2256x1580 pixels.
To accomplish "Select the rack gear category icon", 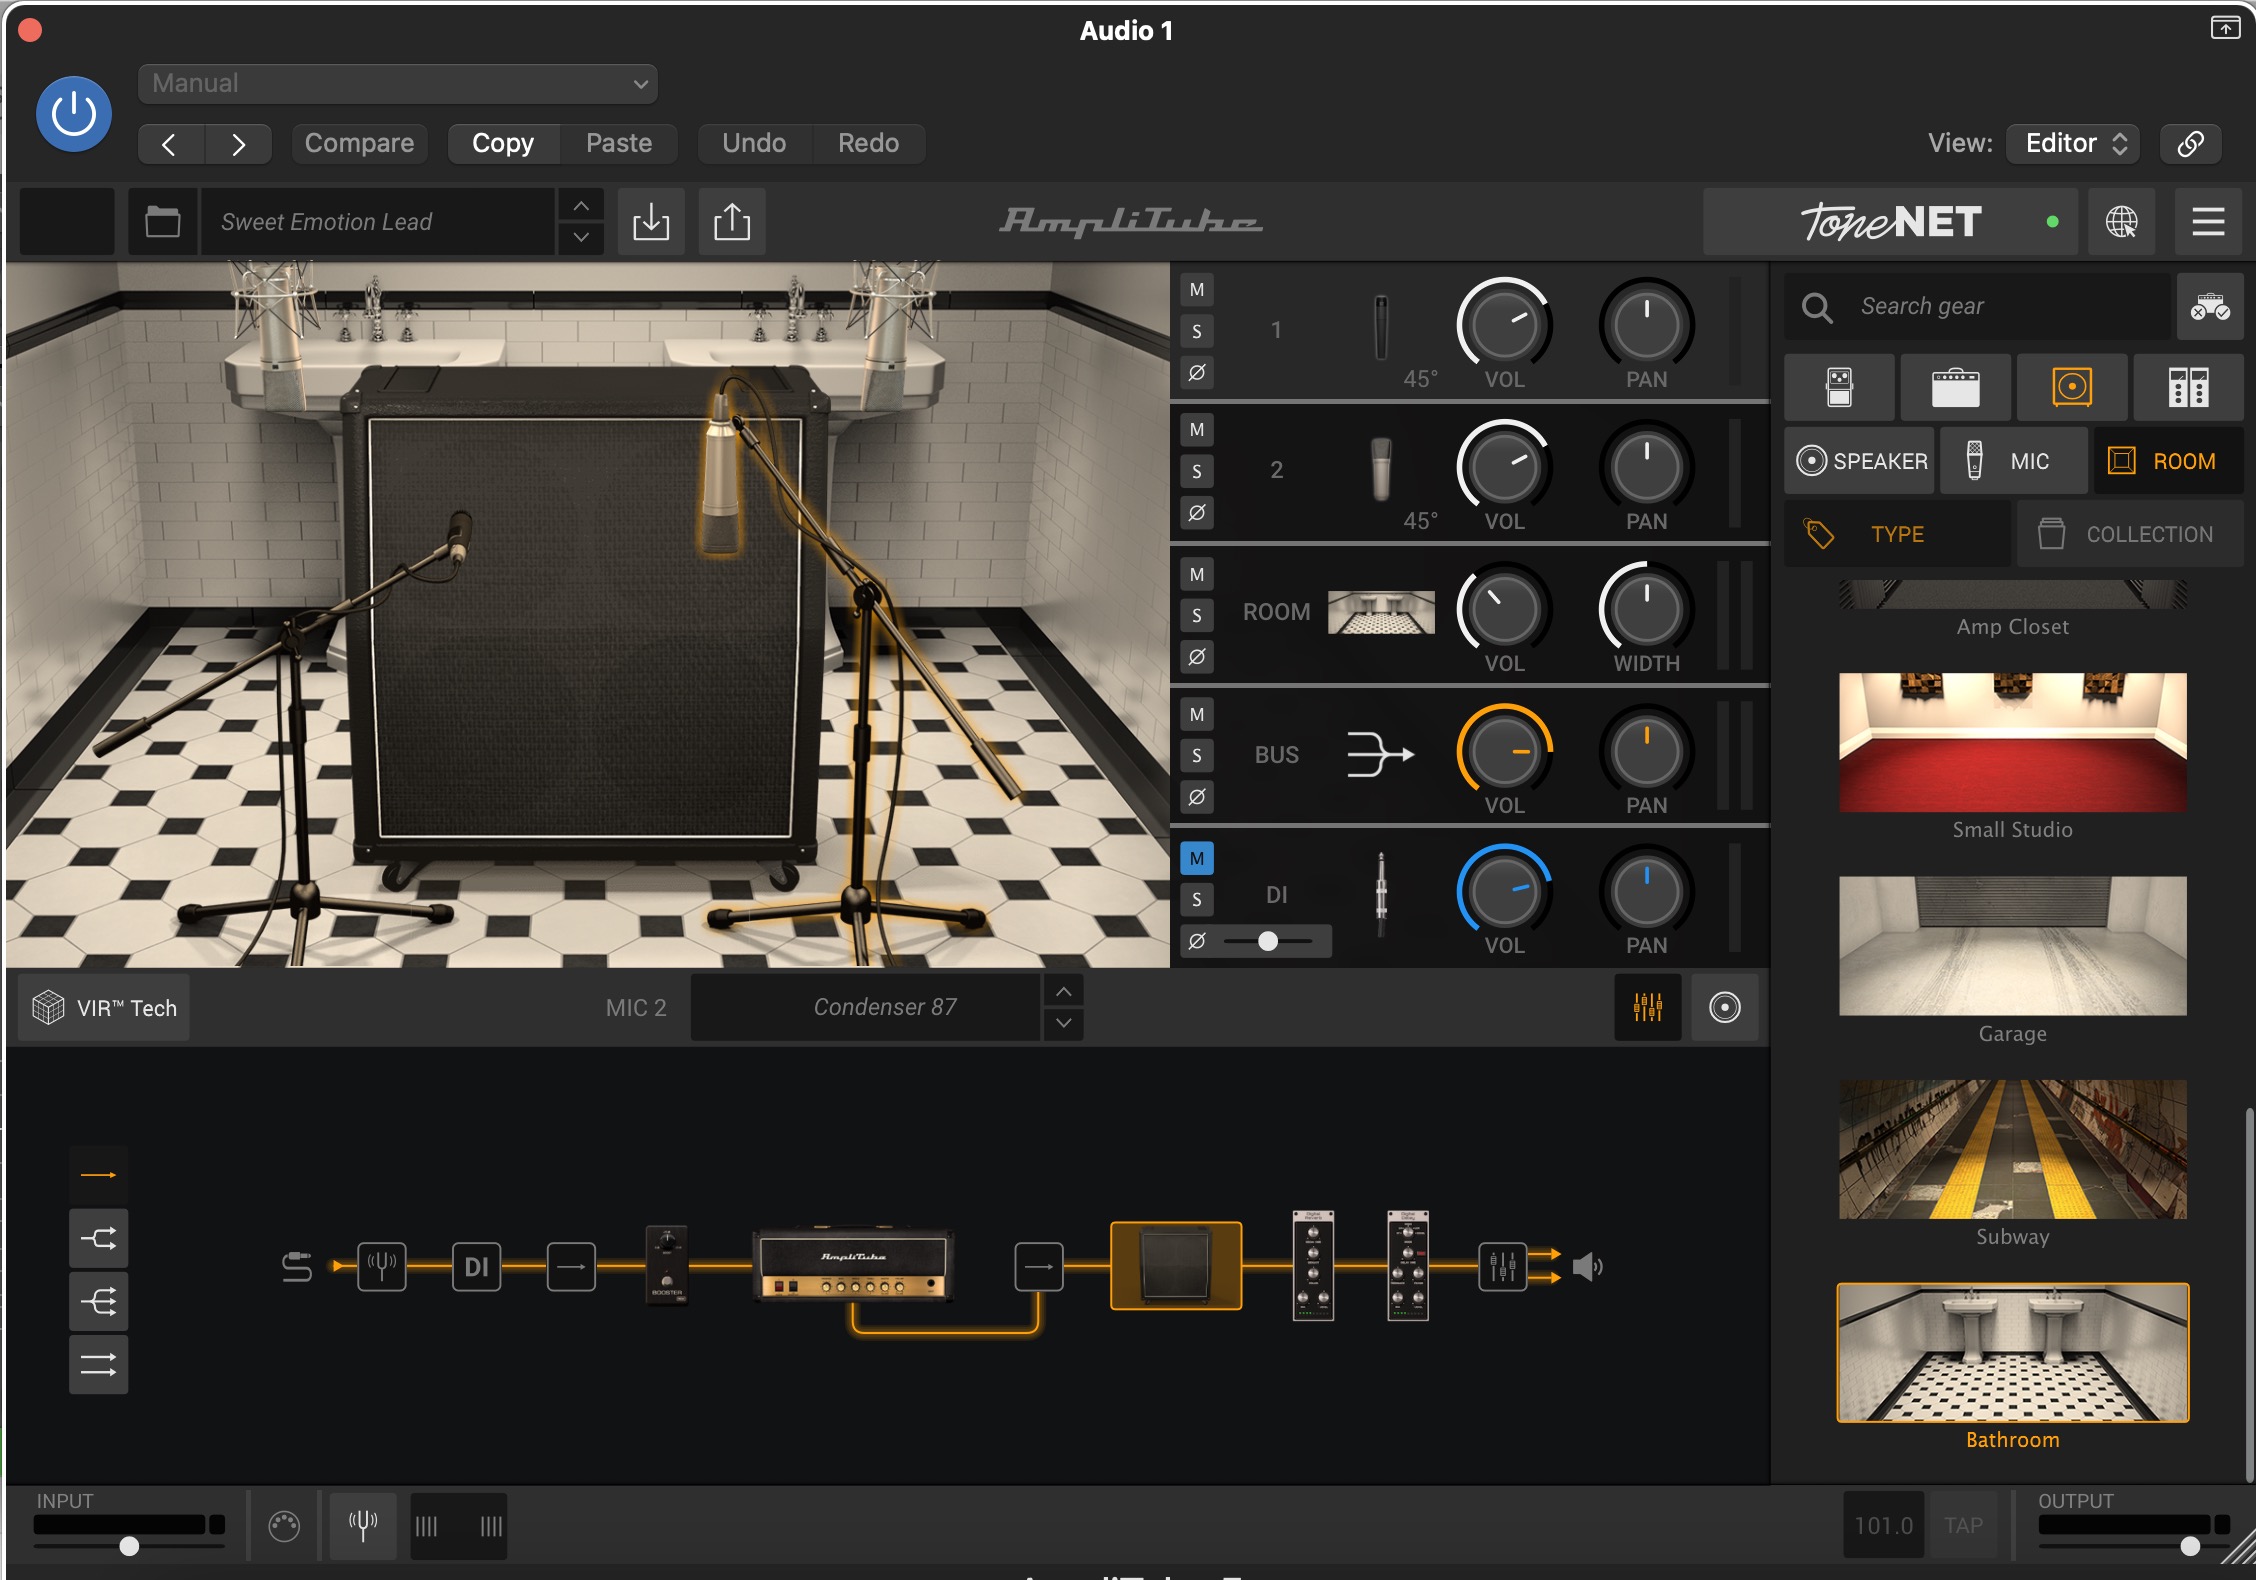I will [x=2188, y=387].
